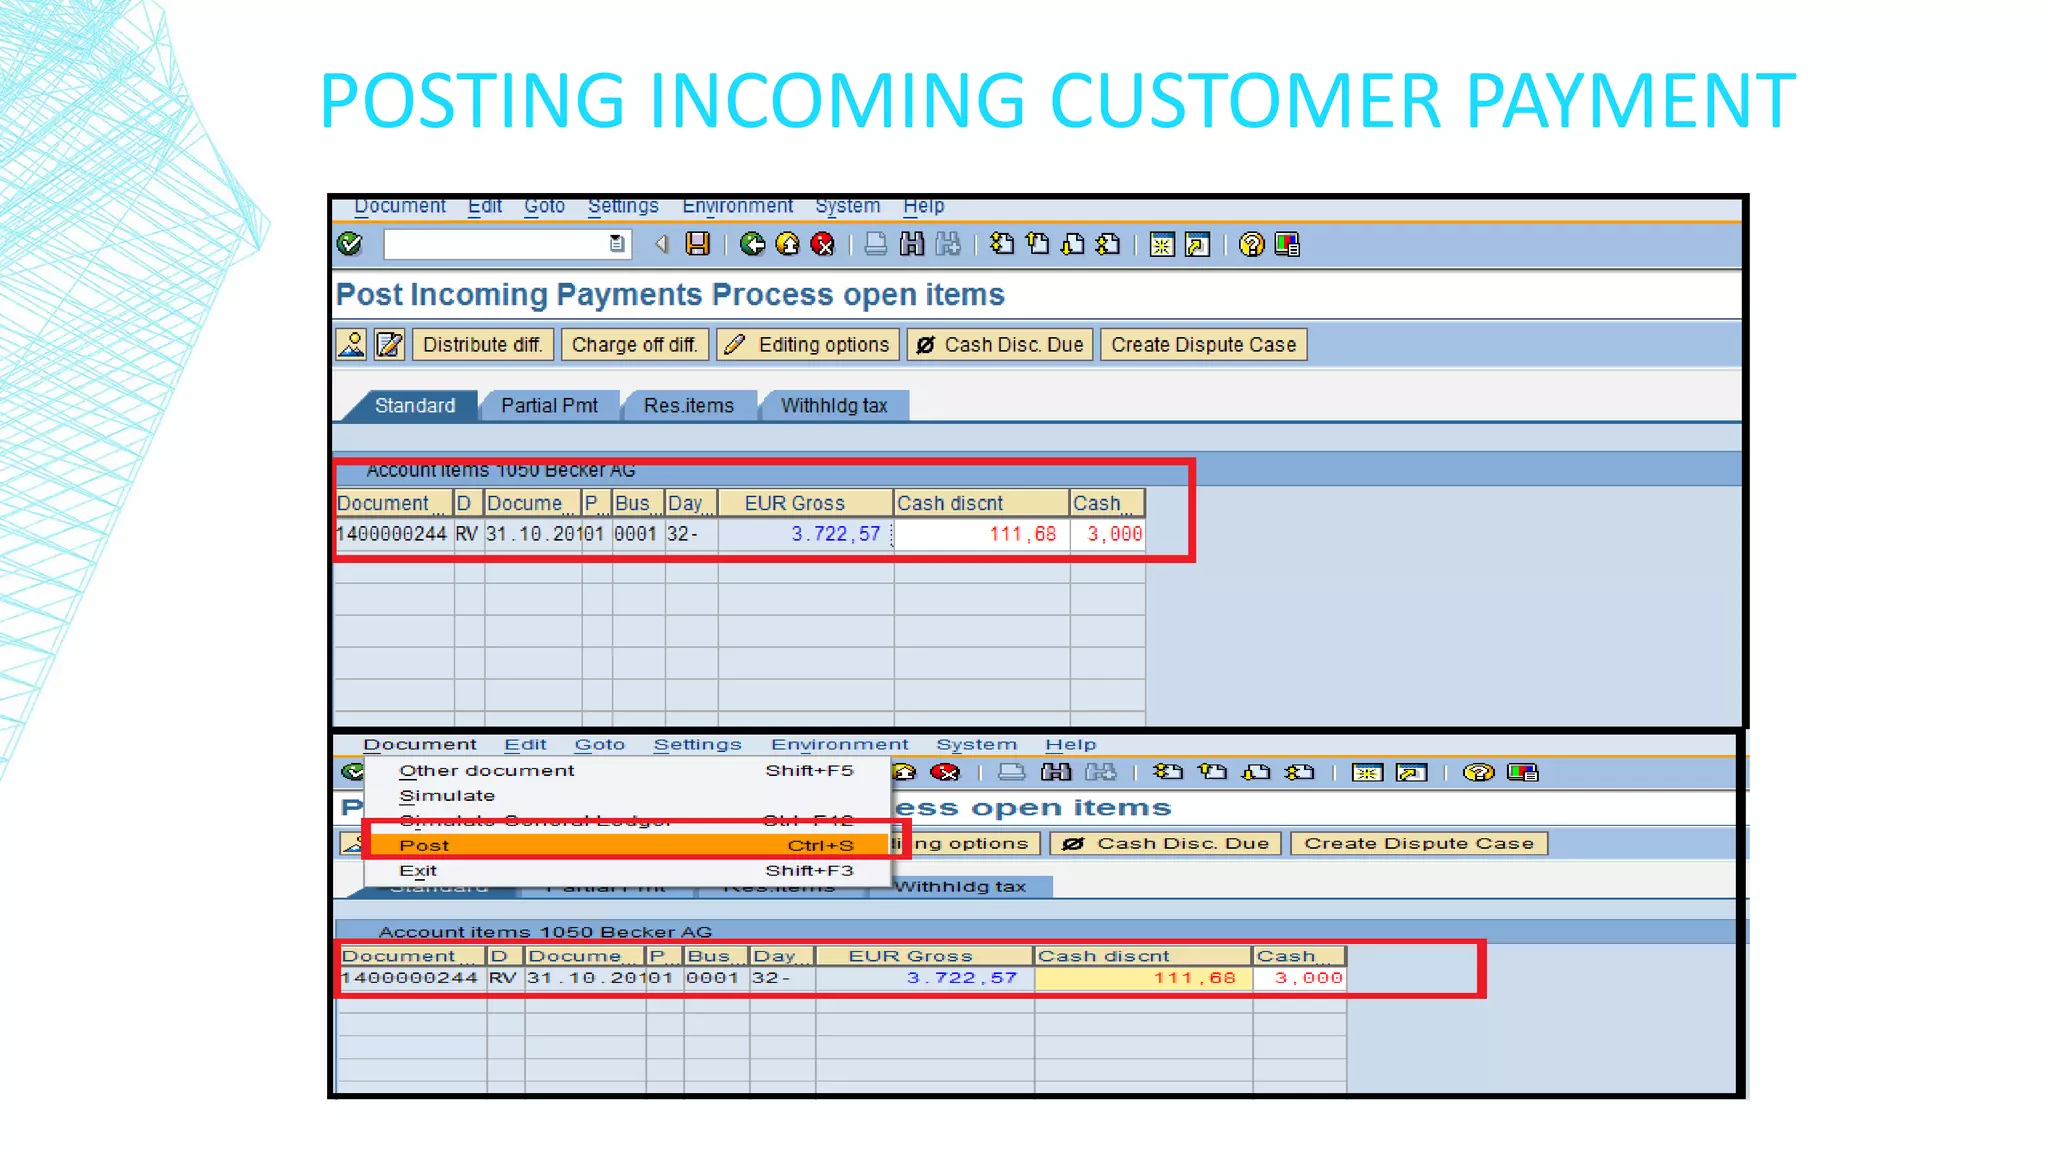Choose Other document menu entry
The height and width of the screenshot is (1152, 2048).
627,770
